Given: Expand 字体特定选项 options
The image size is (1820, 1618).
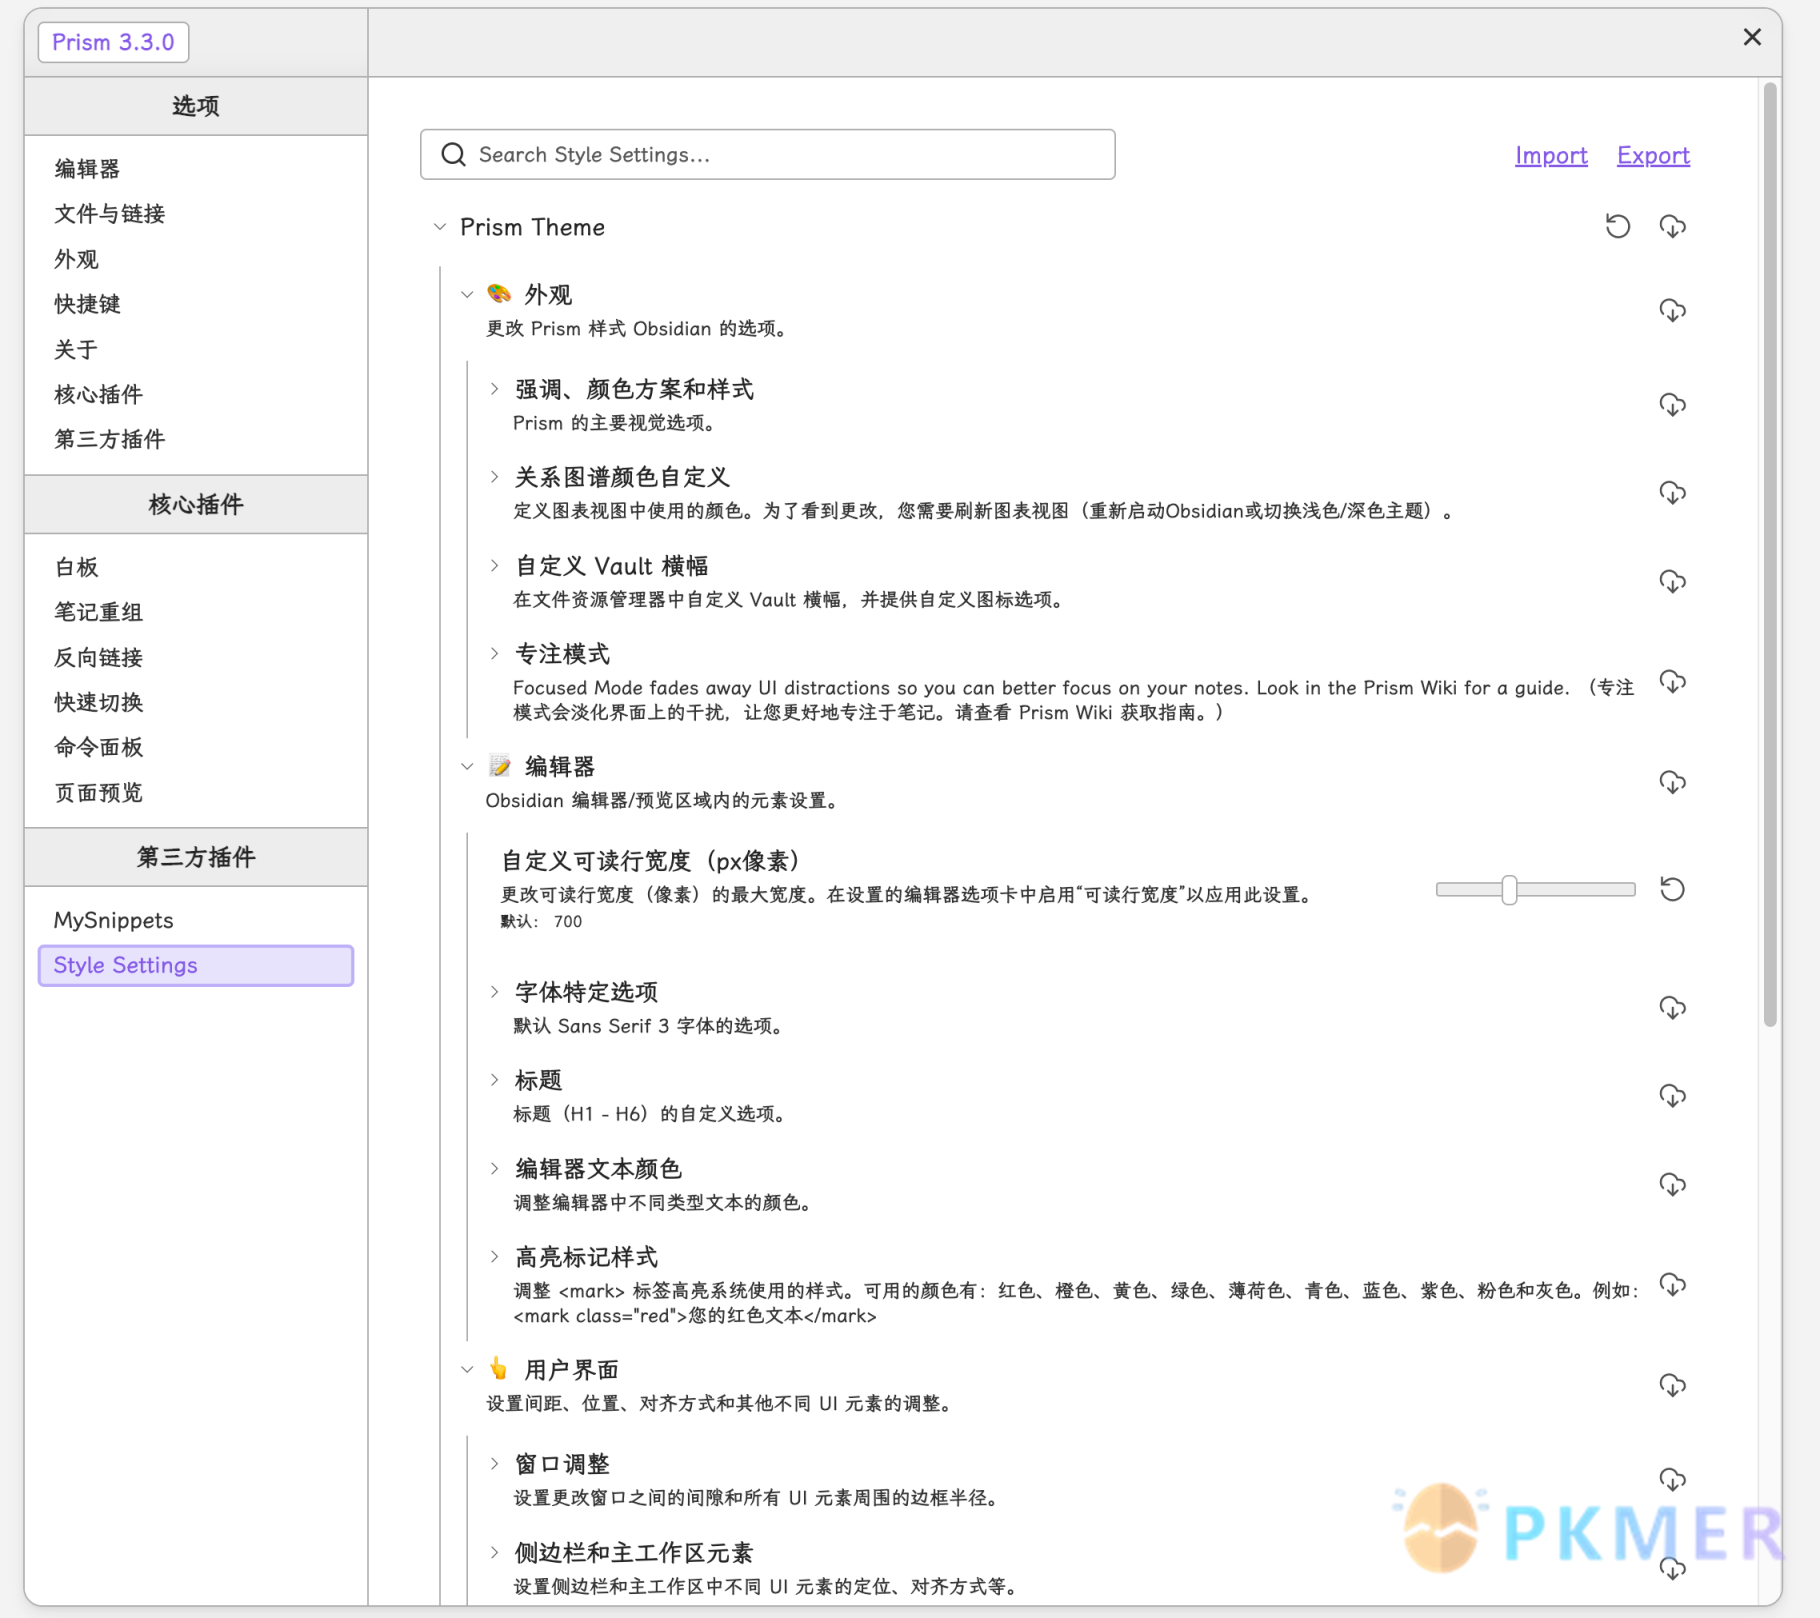Looking at the screenshot, I should pos(494,992).
